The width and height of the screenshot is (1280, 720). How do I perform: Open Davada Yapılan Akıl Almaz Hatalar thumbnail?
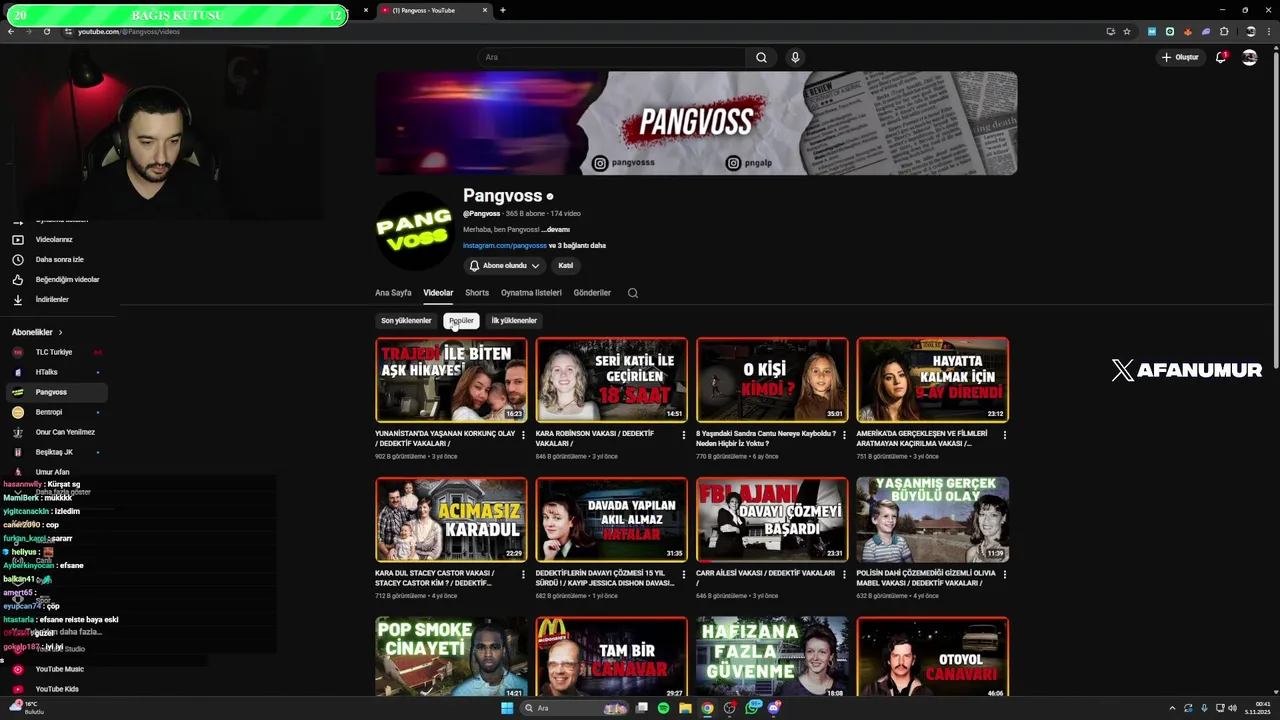tap(611, 519)
